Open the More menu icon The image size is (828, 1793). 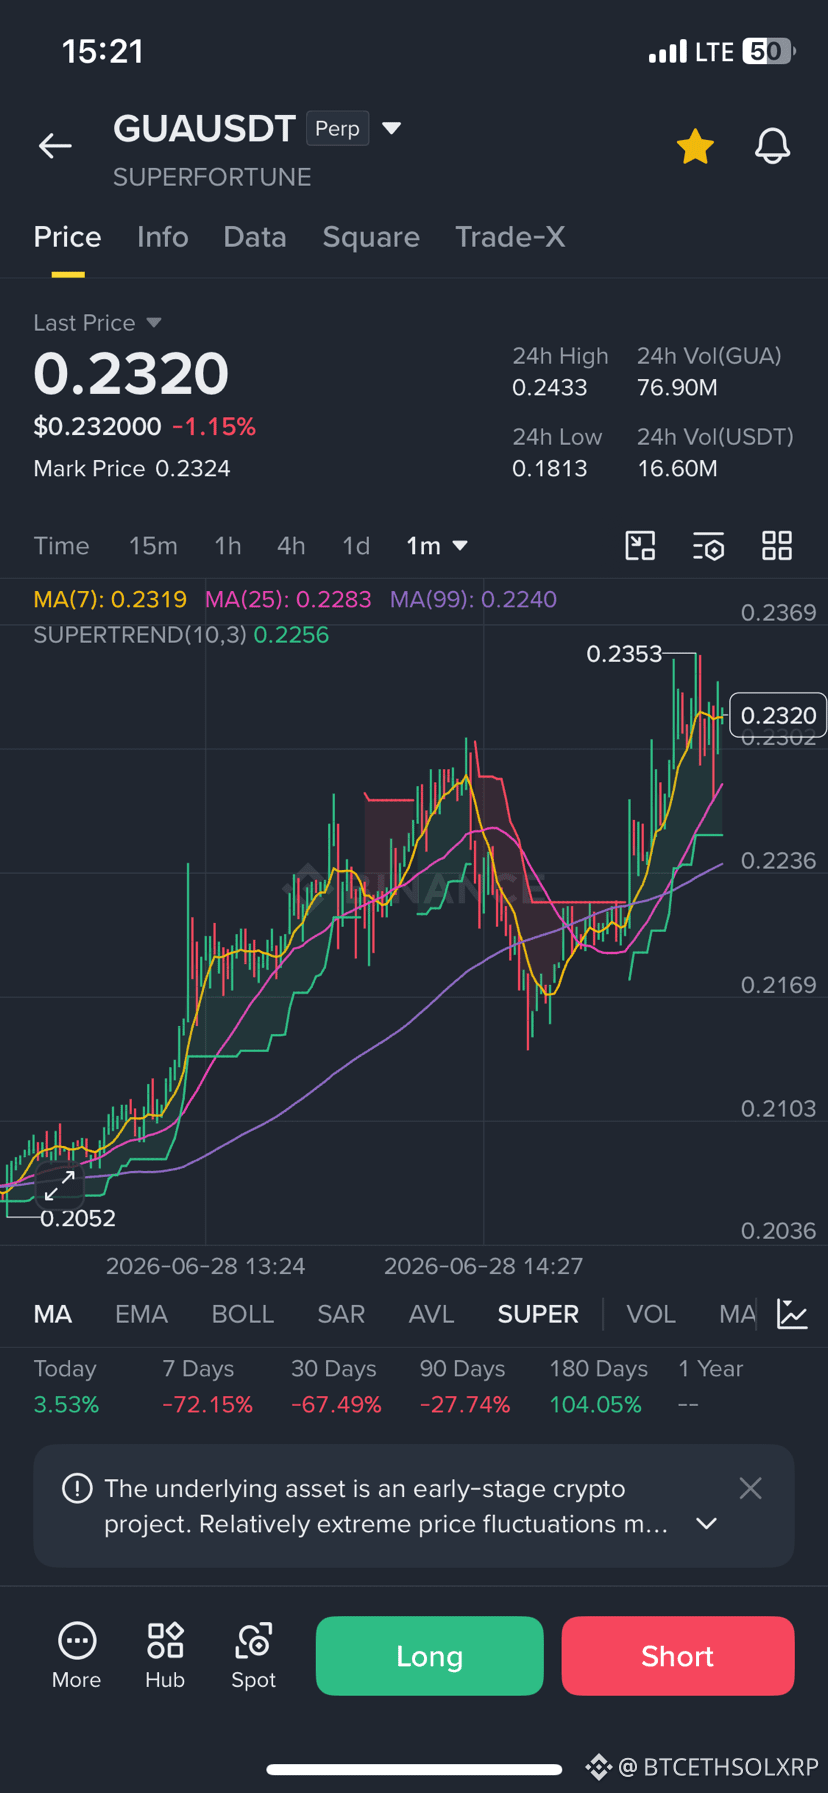click(77, 1656)
